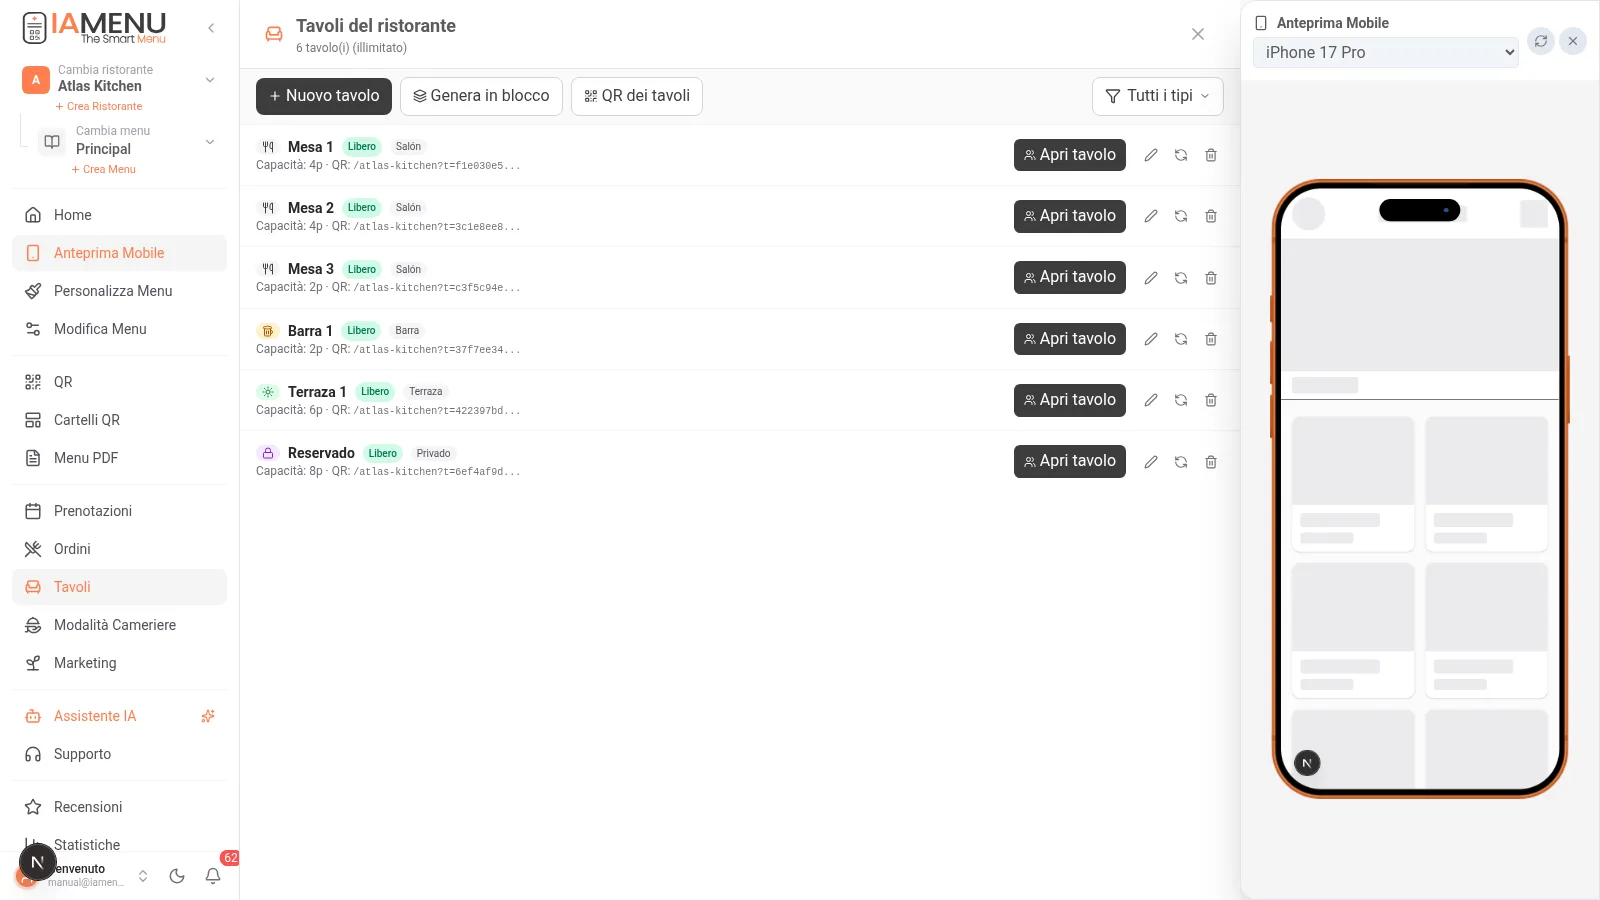Open the iPhone 17 Pro device selector
Viewport: 1600px width, 900px height.
(1386, 52)
